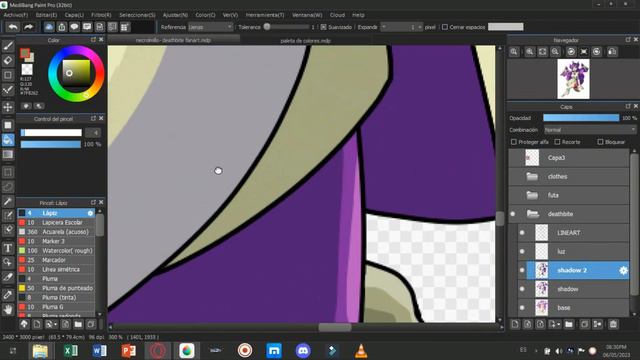This screenshot has width=640, height=360.
Task: Click the Navigator rotate right icon
Action: (x=597, y=52)
